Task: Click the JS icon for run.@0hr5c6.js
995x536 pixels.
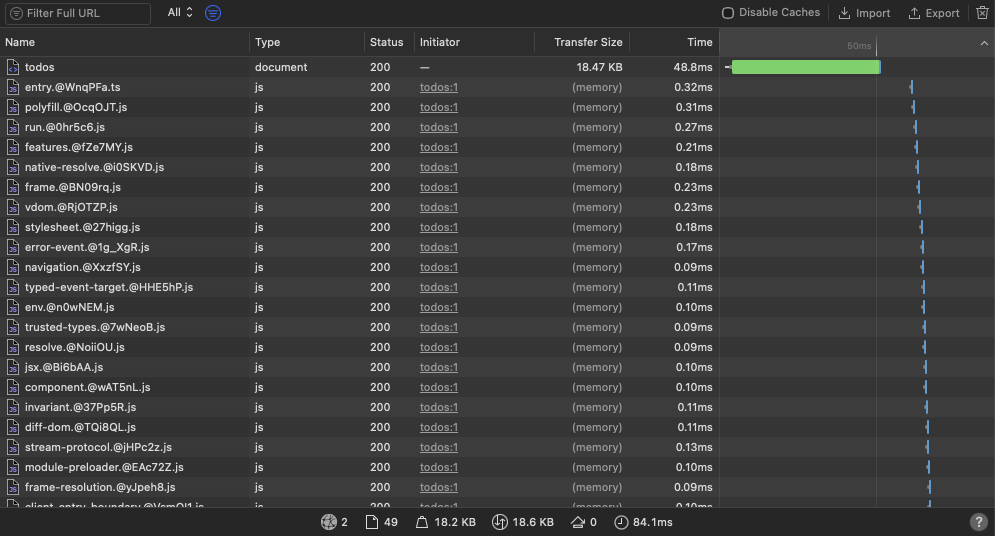Action: pos(13,127)
